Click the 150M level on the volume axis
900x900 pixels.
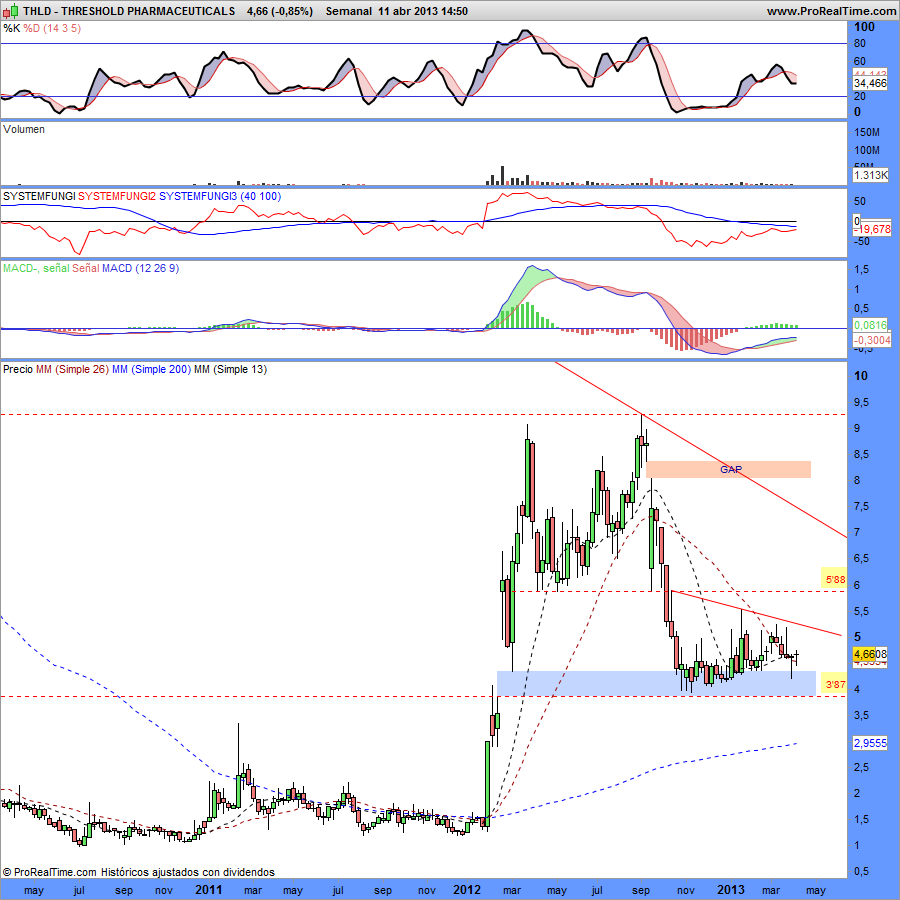click(x=867, y=133)
